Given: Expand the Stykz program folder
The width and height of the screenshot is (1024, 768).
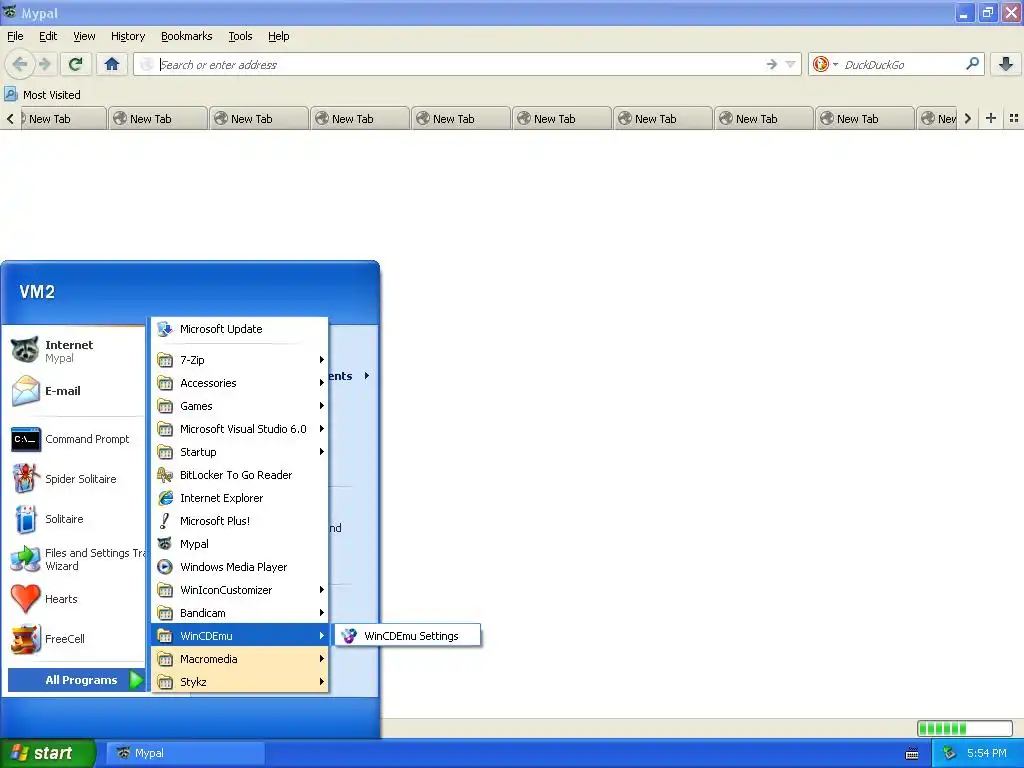Looking at the screenshot, I should (240, 682).
